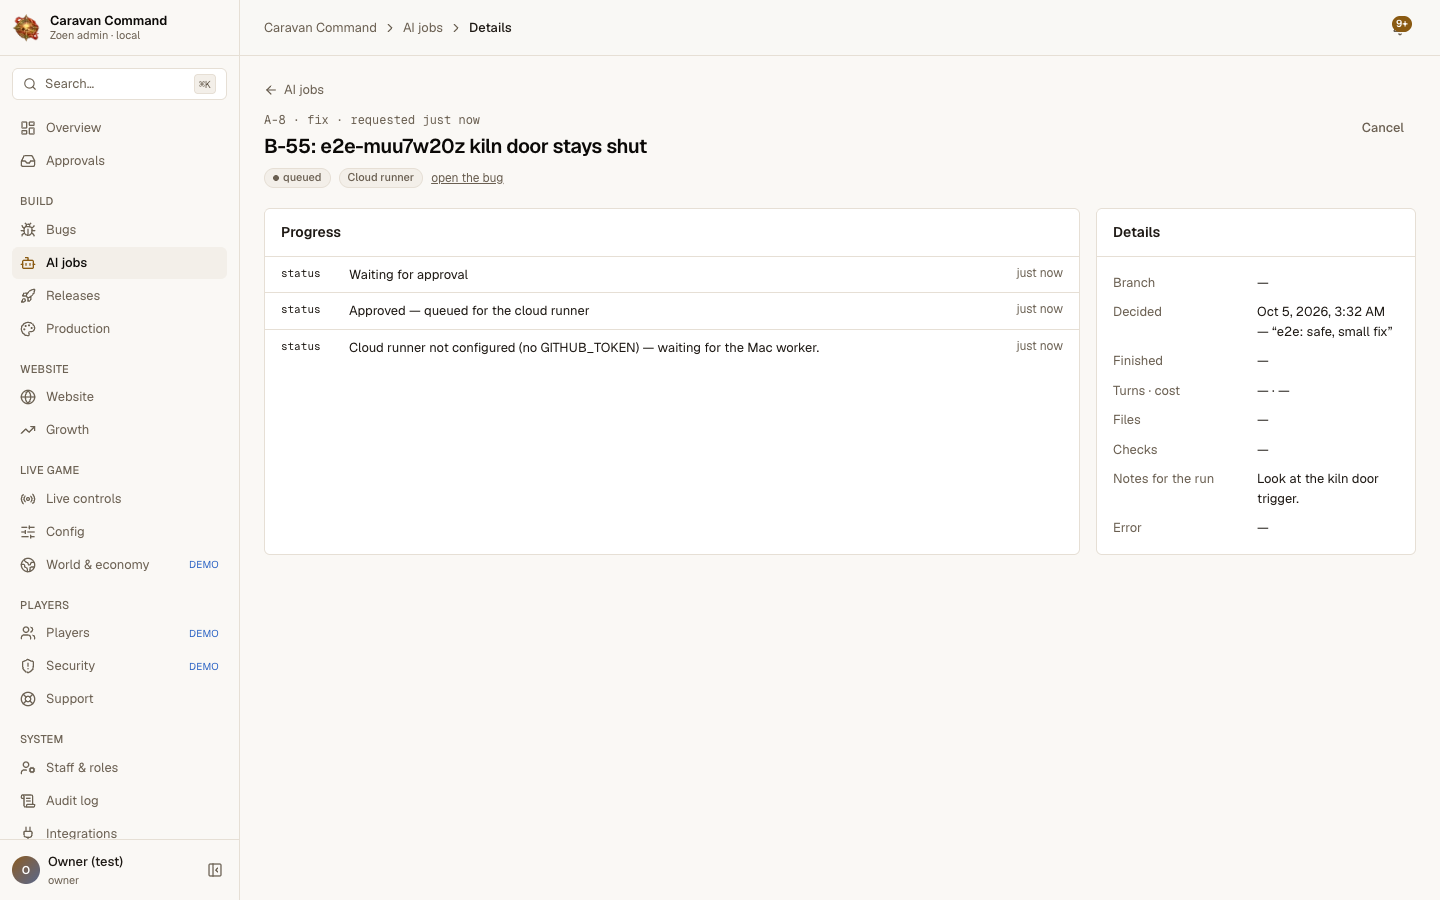Select the Bugs beetle icon

(28, 230)
